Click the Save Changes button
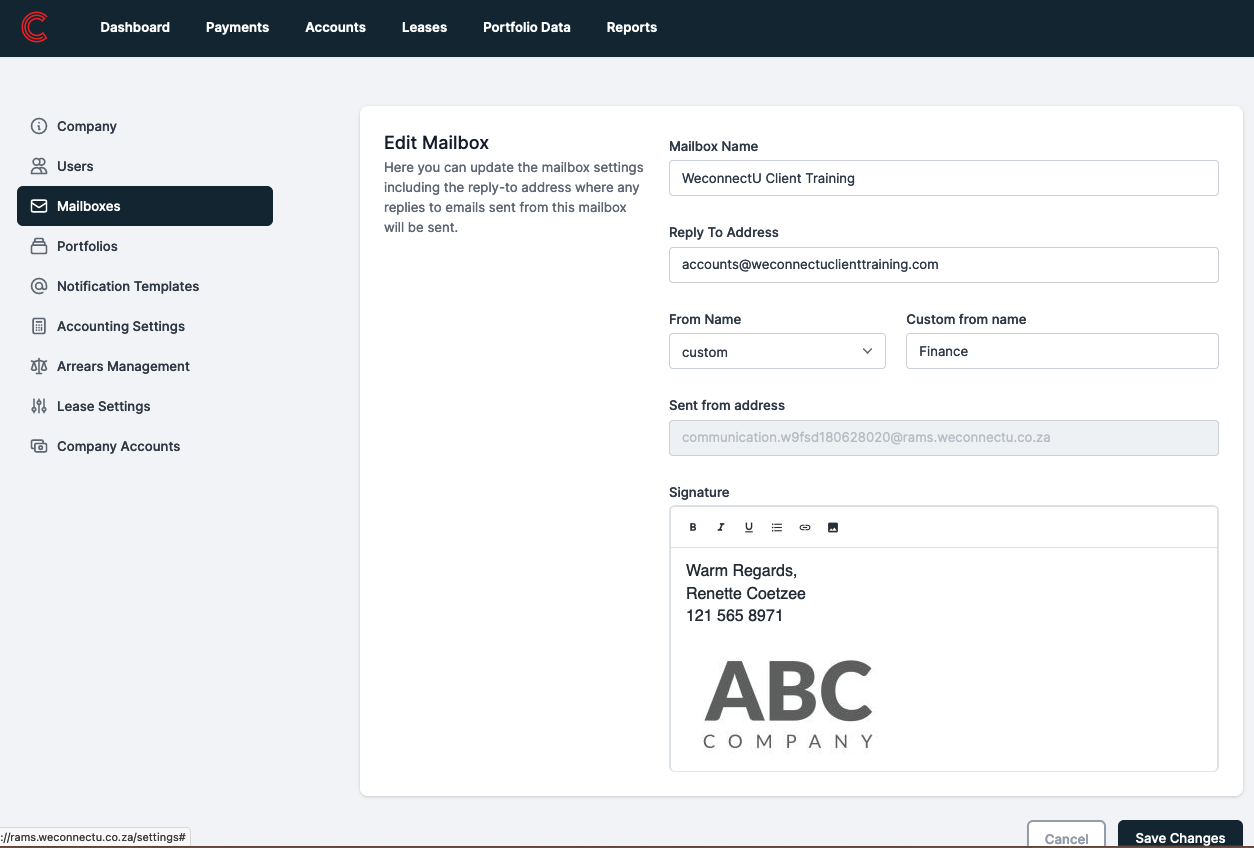 (1180, 836)
